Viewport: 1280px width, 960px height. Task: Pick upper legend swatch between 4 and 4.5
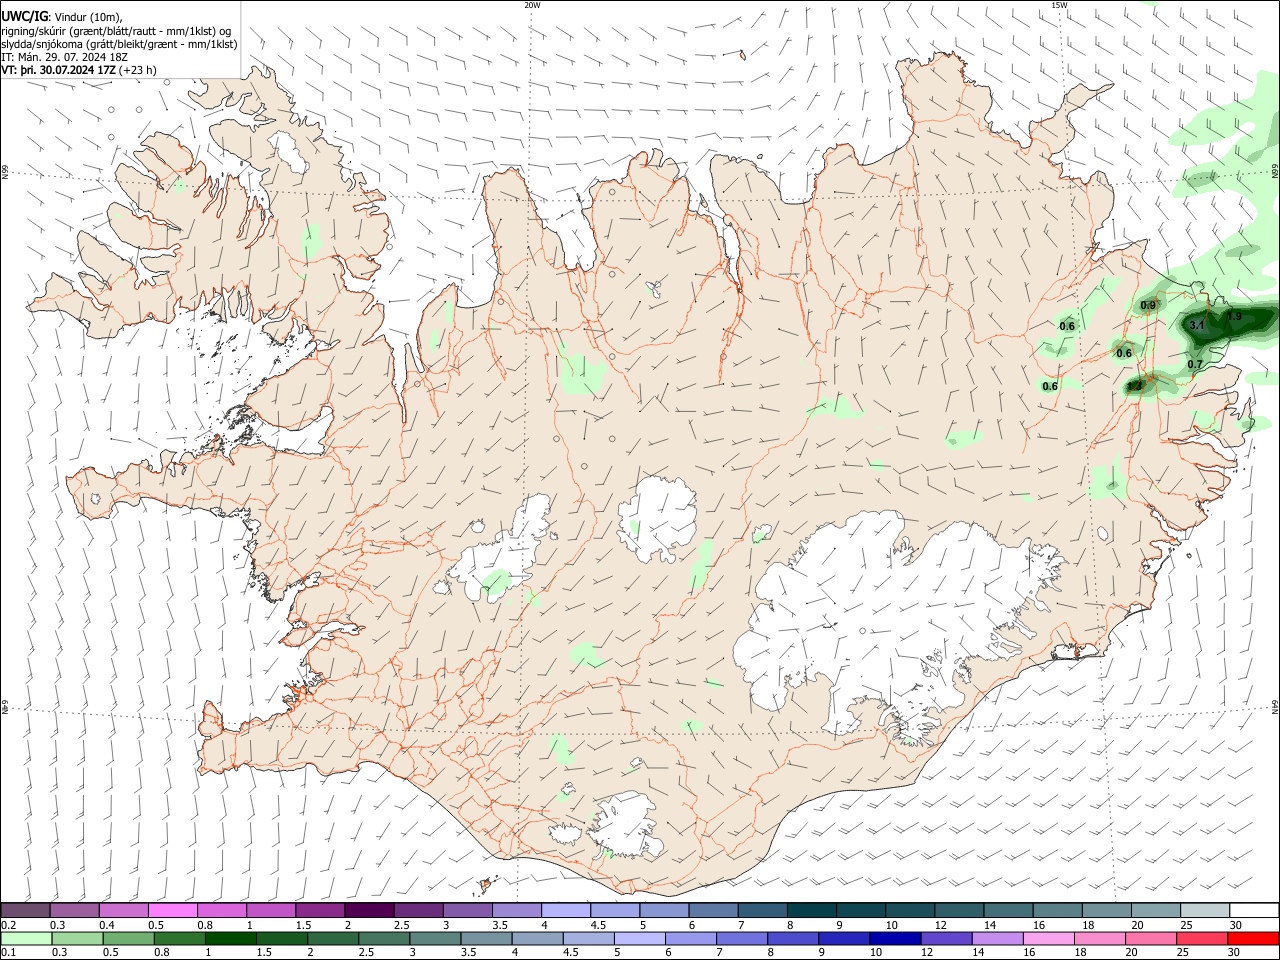pos(565,911)
